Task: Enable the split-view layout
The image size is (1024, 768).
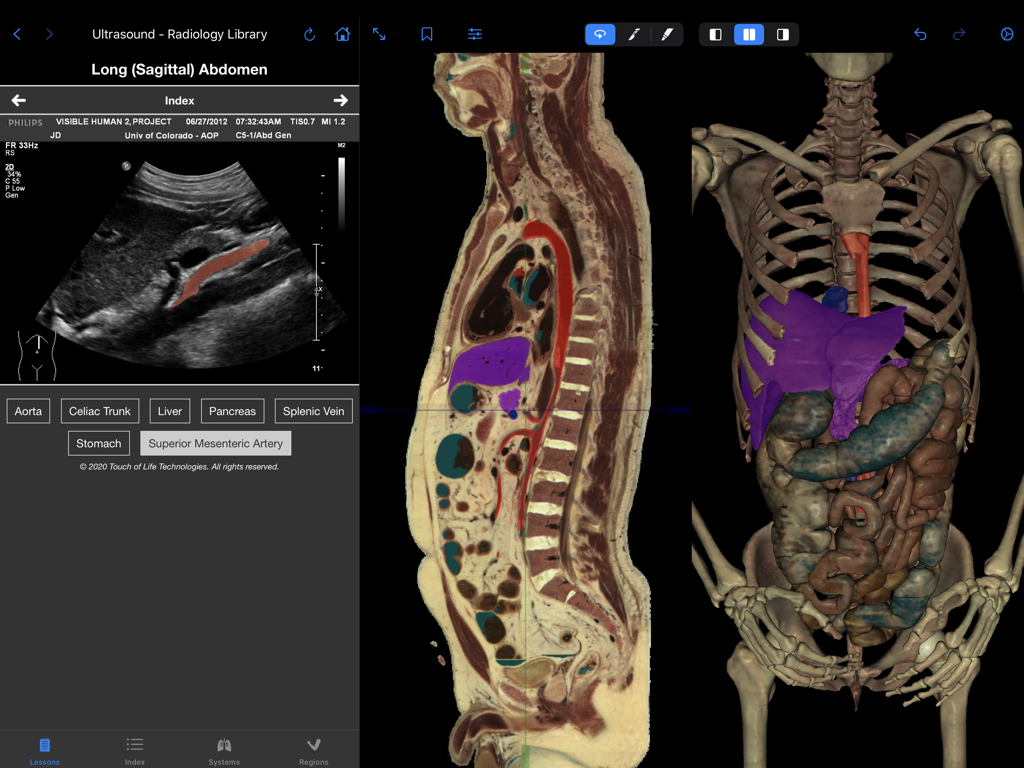Action: point(749,34)
